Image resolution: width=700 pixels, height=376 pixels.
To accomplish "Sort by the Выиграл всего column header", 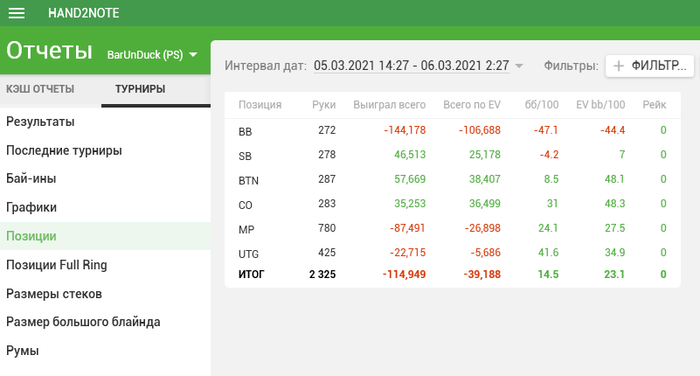I will coord(389,105).
